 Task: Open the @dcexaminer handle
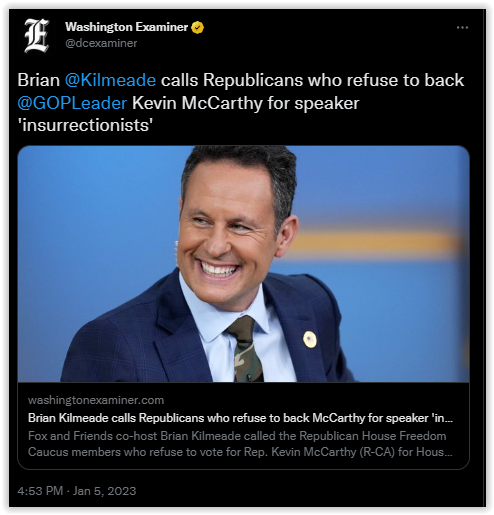(101, 43)
